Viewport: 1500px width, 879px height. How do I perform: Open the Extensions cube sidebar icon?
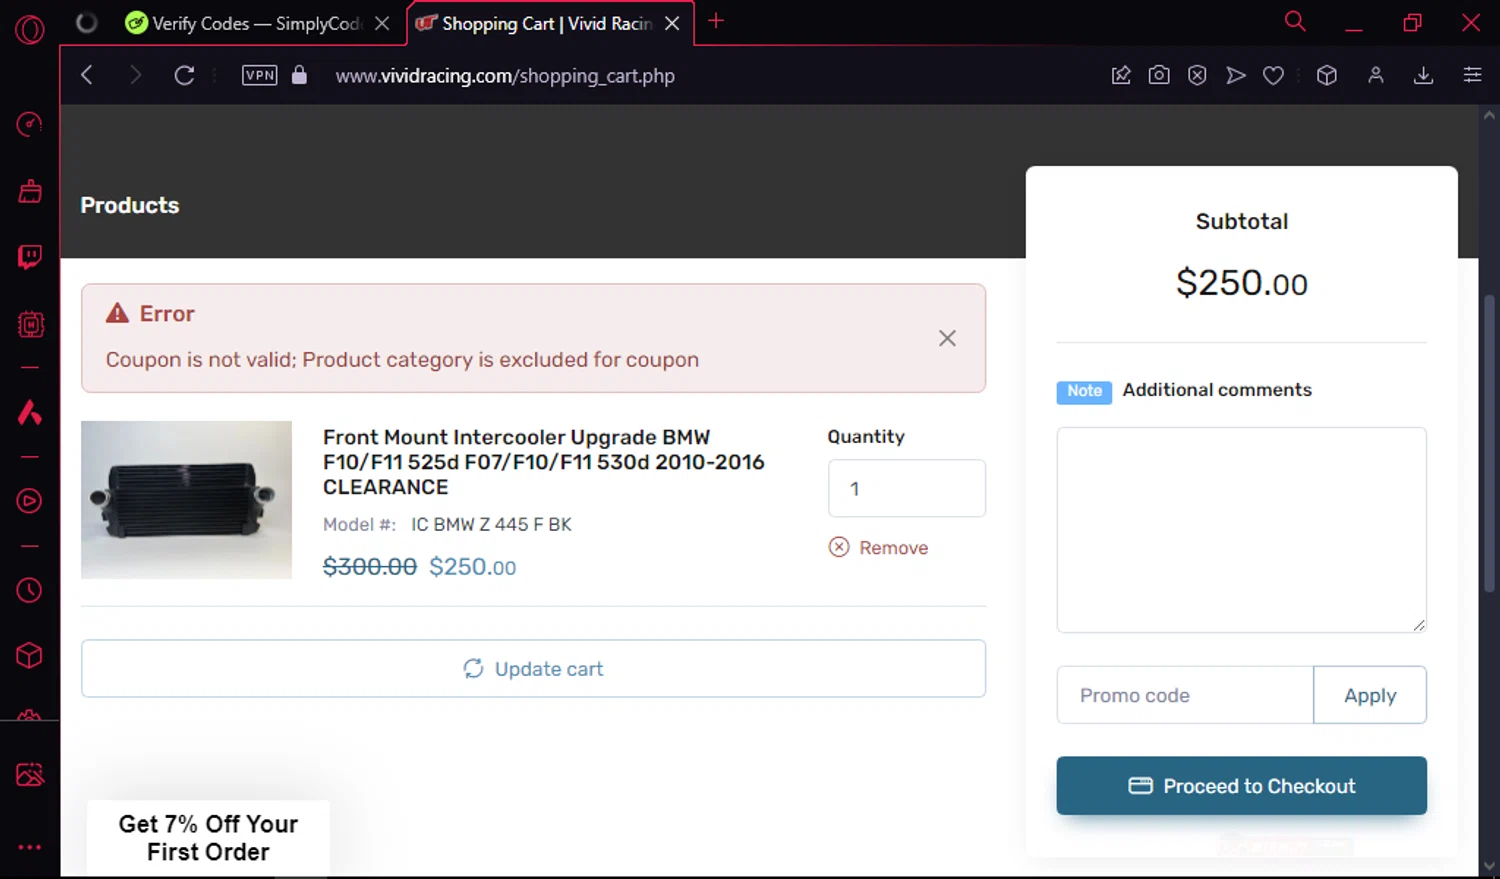(x=30, y=655)
